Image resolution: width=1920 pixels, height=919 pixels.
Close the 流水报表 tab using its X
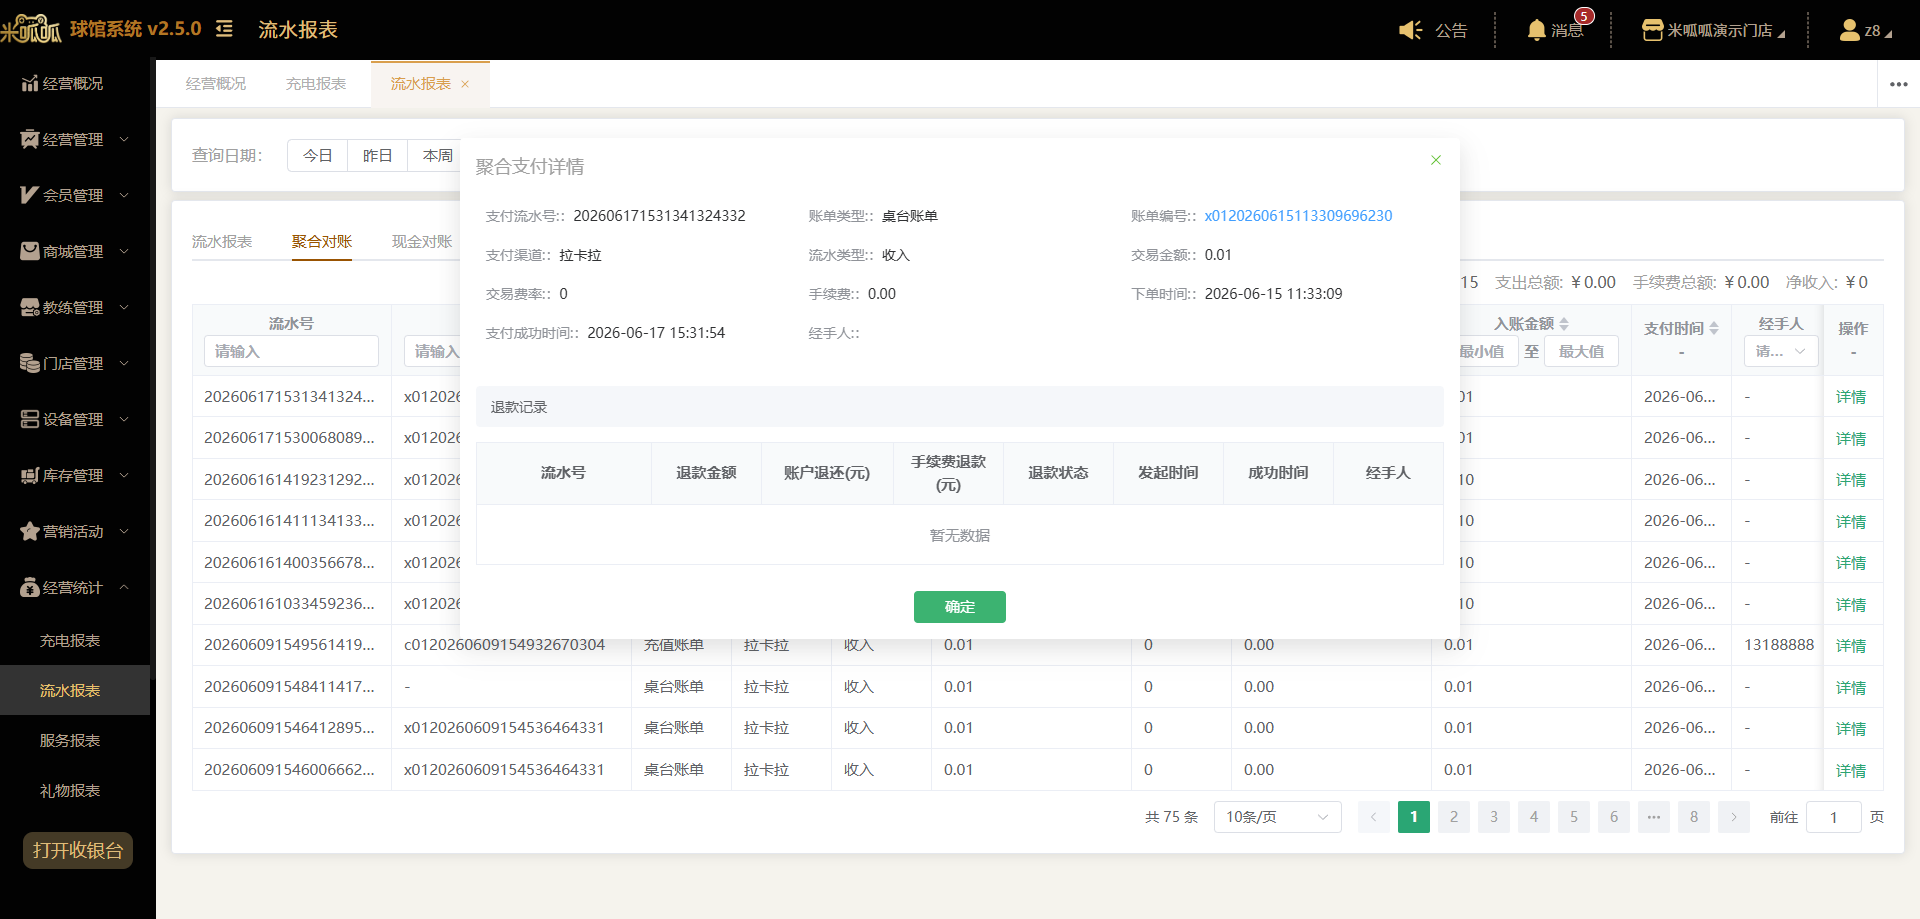pos(465,84)
